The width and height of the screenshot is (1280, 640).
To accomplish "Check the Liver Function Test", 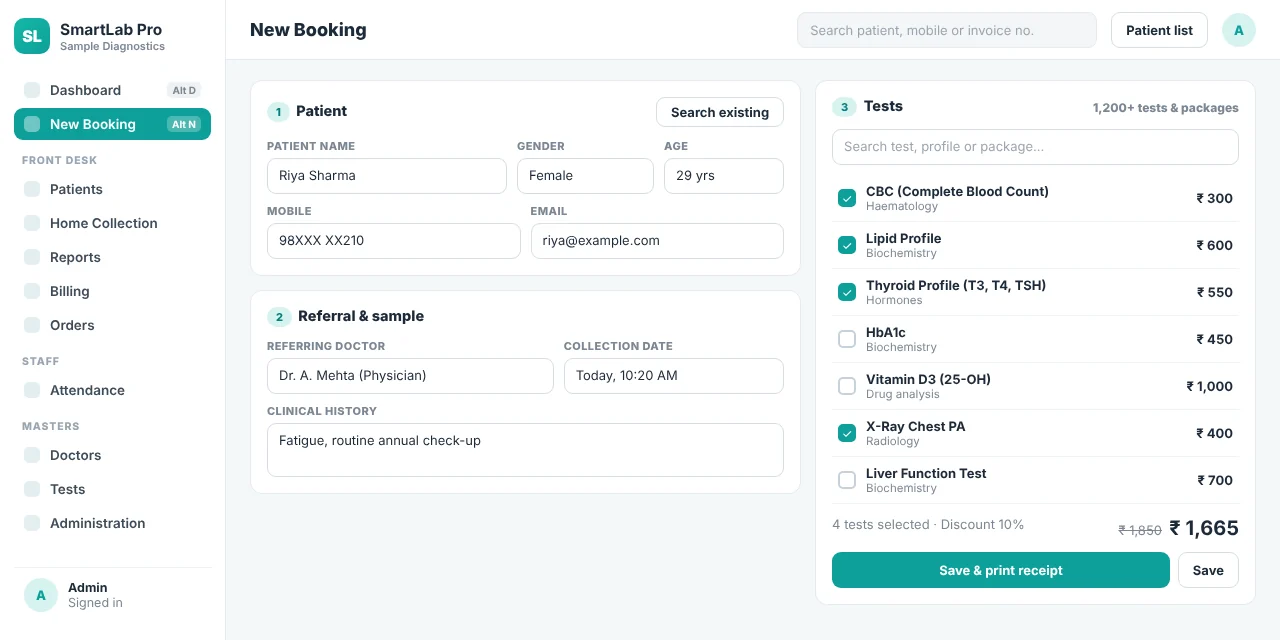I will pos(847,480).
